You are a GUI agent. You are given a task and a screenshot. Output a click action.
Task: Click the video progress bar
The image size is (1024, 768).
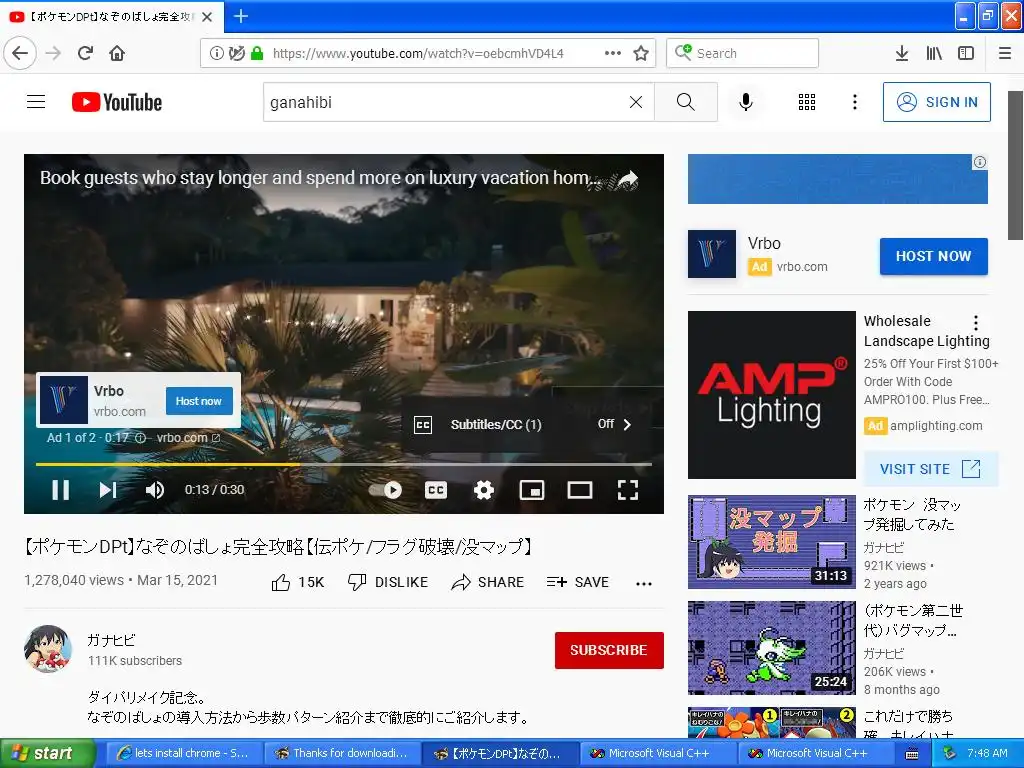[344, 464]
